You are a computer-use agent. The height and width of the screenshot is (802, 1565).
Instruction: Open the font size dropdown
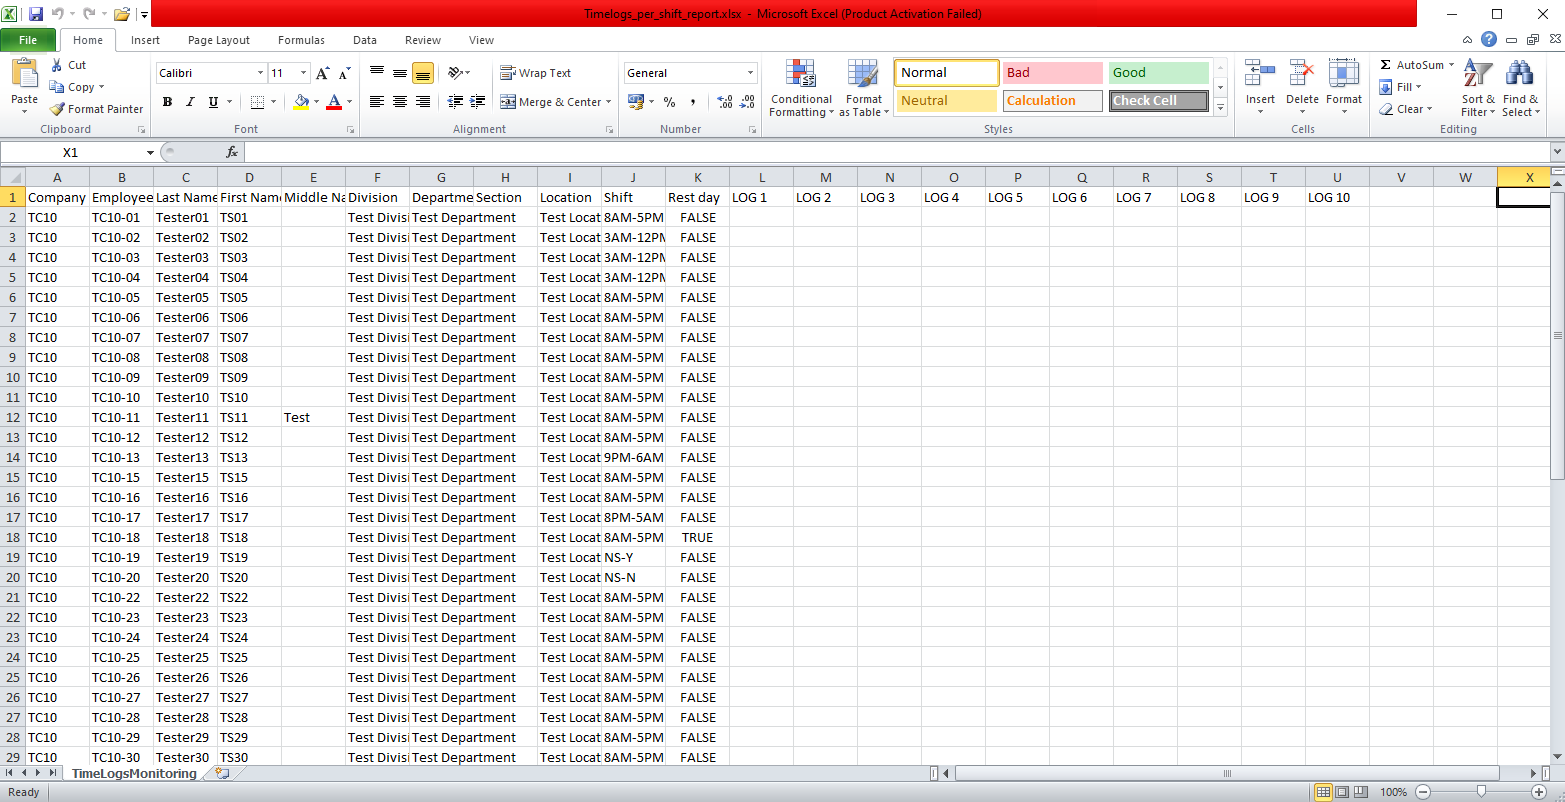[x=304, y=73]
